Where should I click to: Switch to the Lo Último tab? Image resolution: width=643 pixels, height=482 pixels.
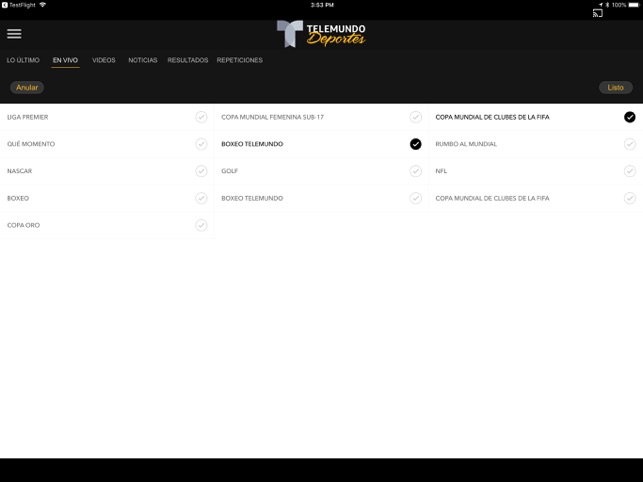23,60
